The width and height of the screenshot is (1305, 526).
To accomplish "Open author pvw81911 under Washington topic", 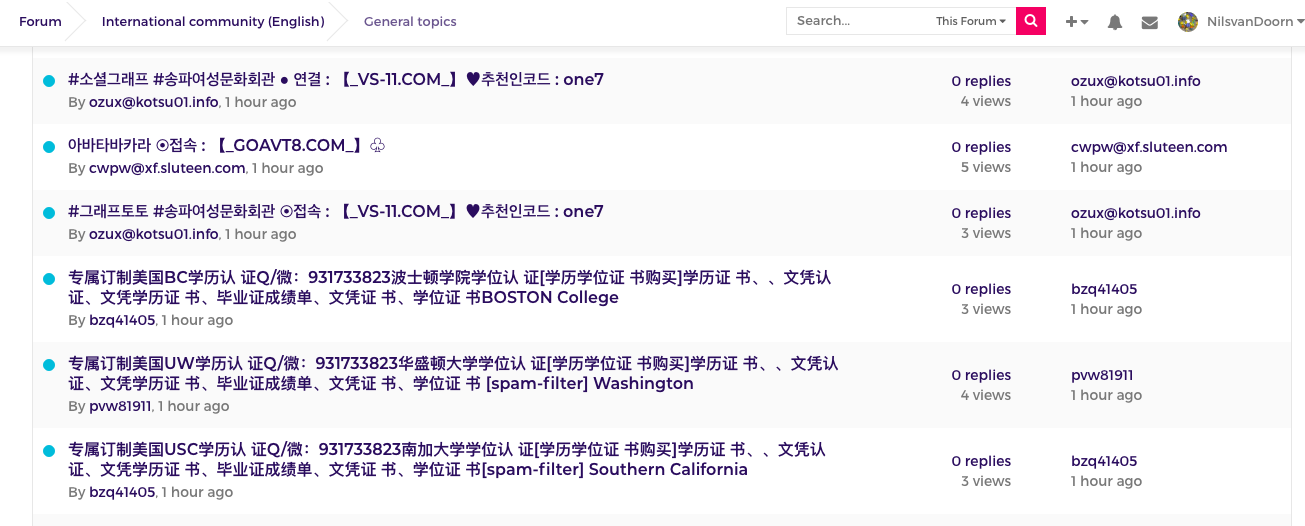I will coord(120,406).
